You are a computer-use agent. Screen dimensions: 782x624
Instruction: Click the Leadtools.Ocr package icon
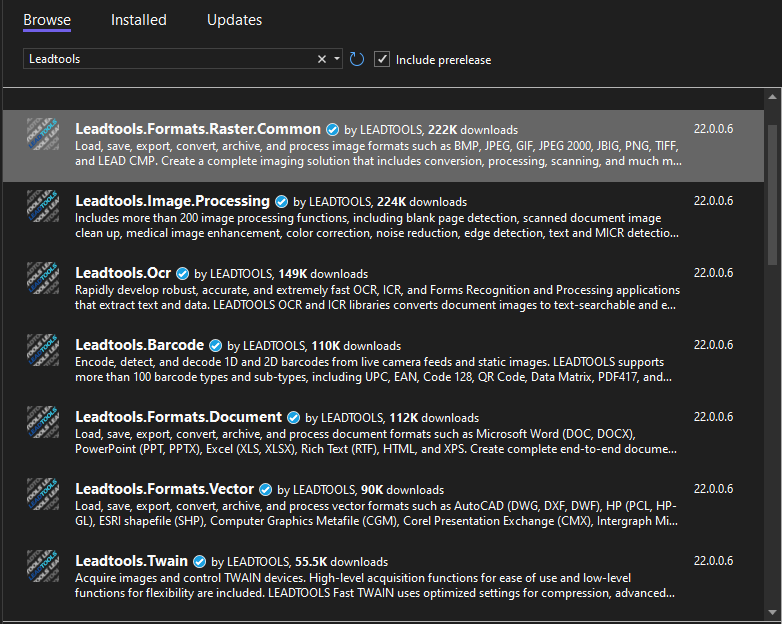(43, 278)
